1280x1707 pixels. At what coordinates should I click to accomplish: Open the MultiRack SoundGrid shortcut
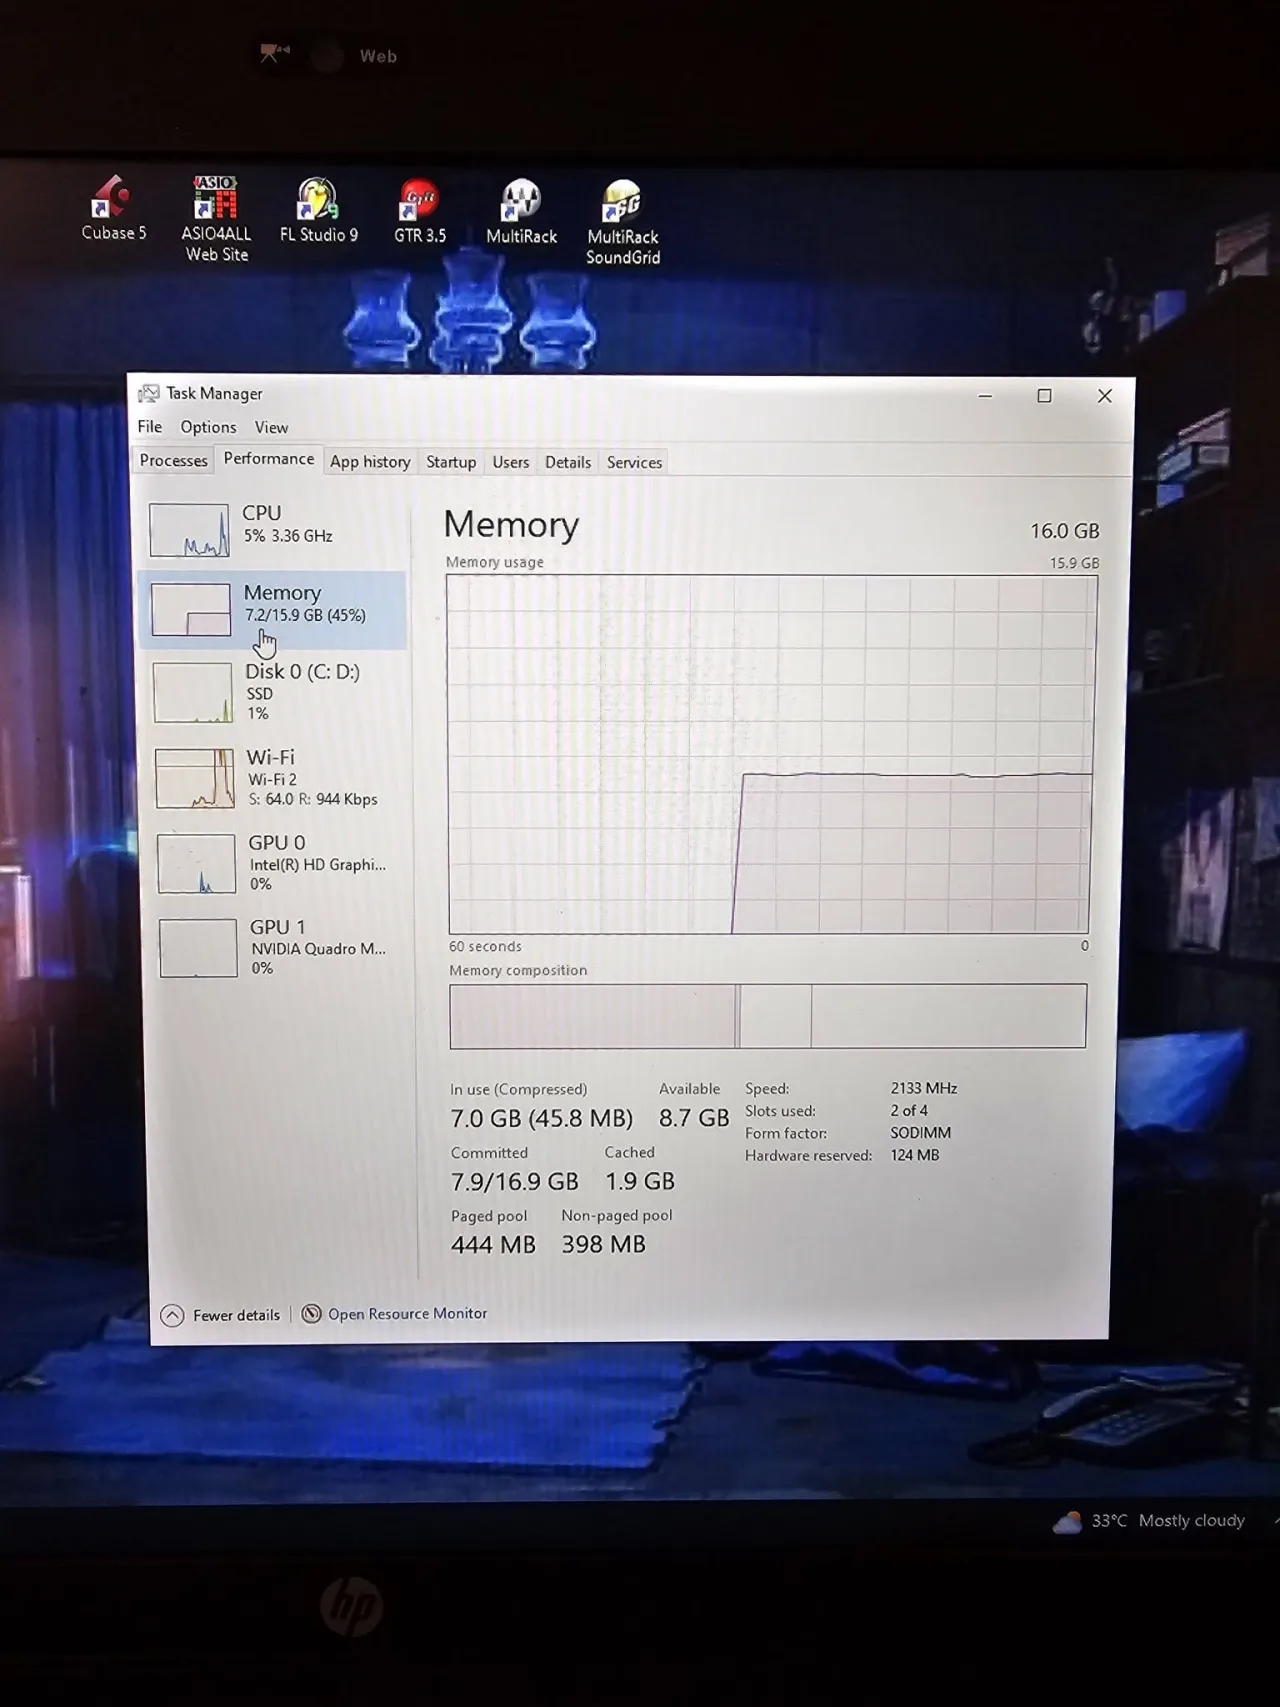(623, 222)
